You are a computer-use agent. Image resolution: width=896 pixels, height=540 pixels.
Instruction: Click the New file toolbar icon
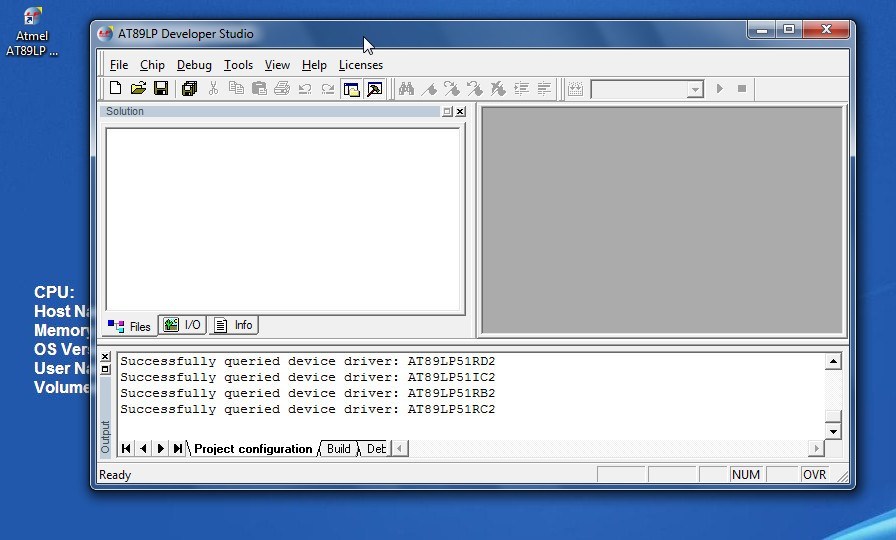[115, 88]
